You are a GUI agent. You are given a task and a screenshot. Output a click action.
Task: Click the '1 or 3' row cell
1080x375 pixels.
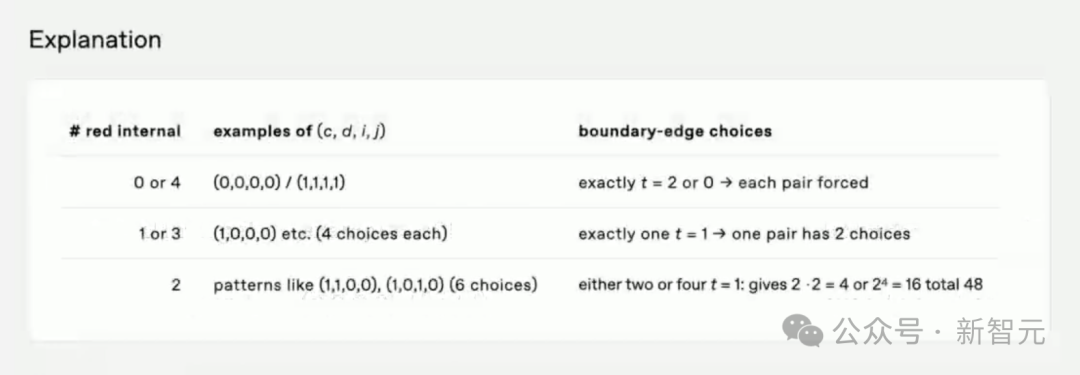pos(159,234)
